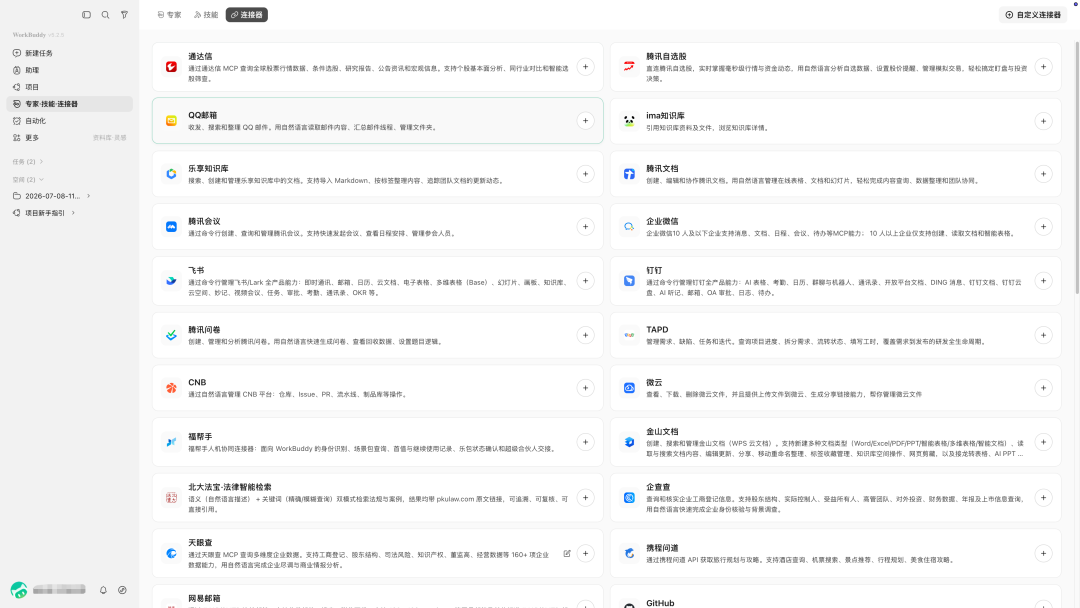Toggle the sidebar panel icon
The width and height of the screenshot is (1080, 608).
(86, 14)
